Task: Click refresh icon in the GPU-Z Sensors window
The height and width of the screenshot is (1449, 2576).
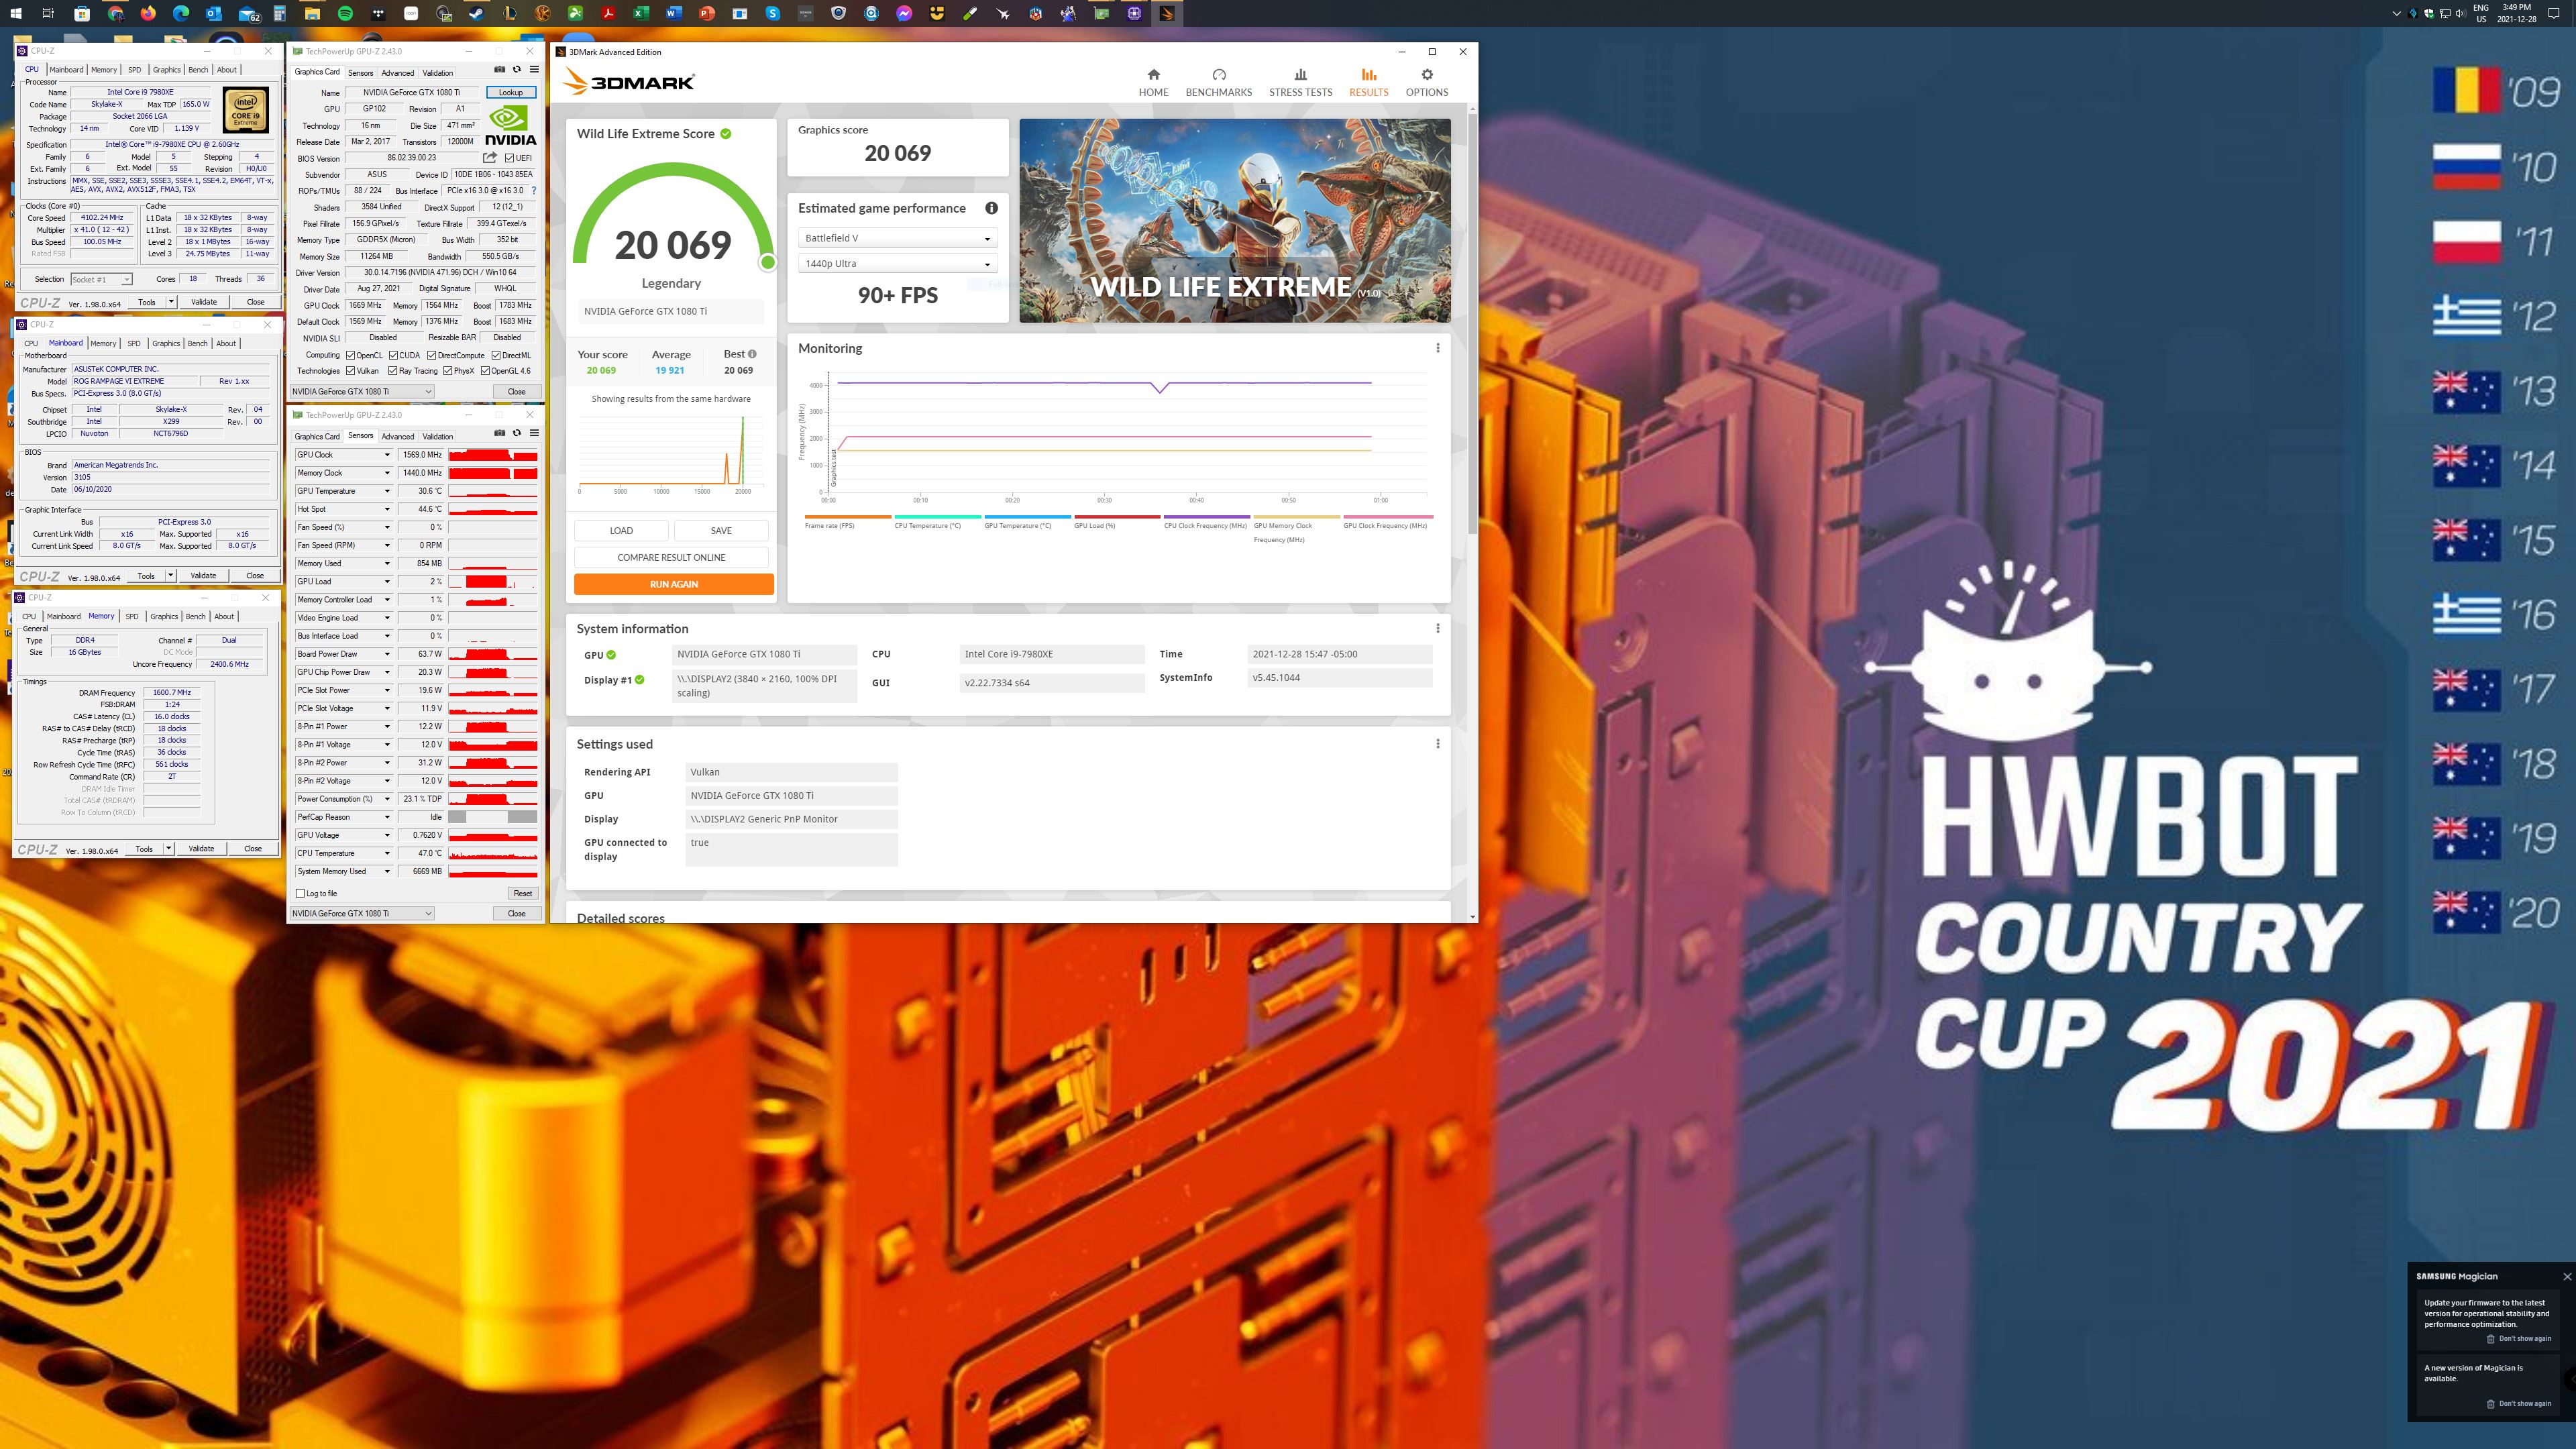Action: [x=517, y=433]
